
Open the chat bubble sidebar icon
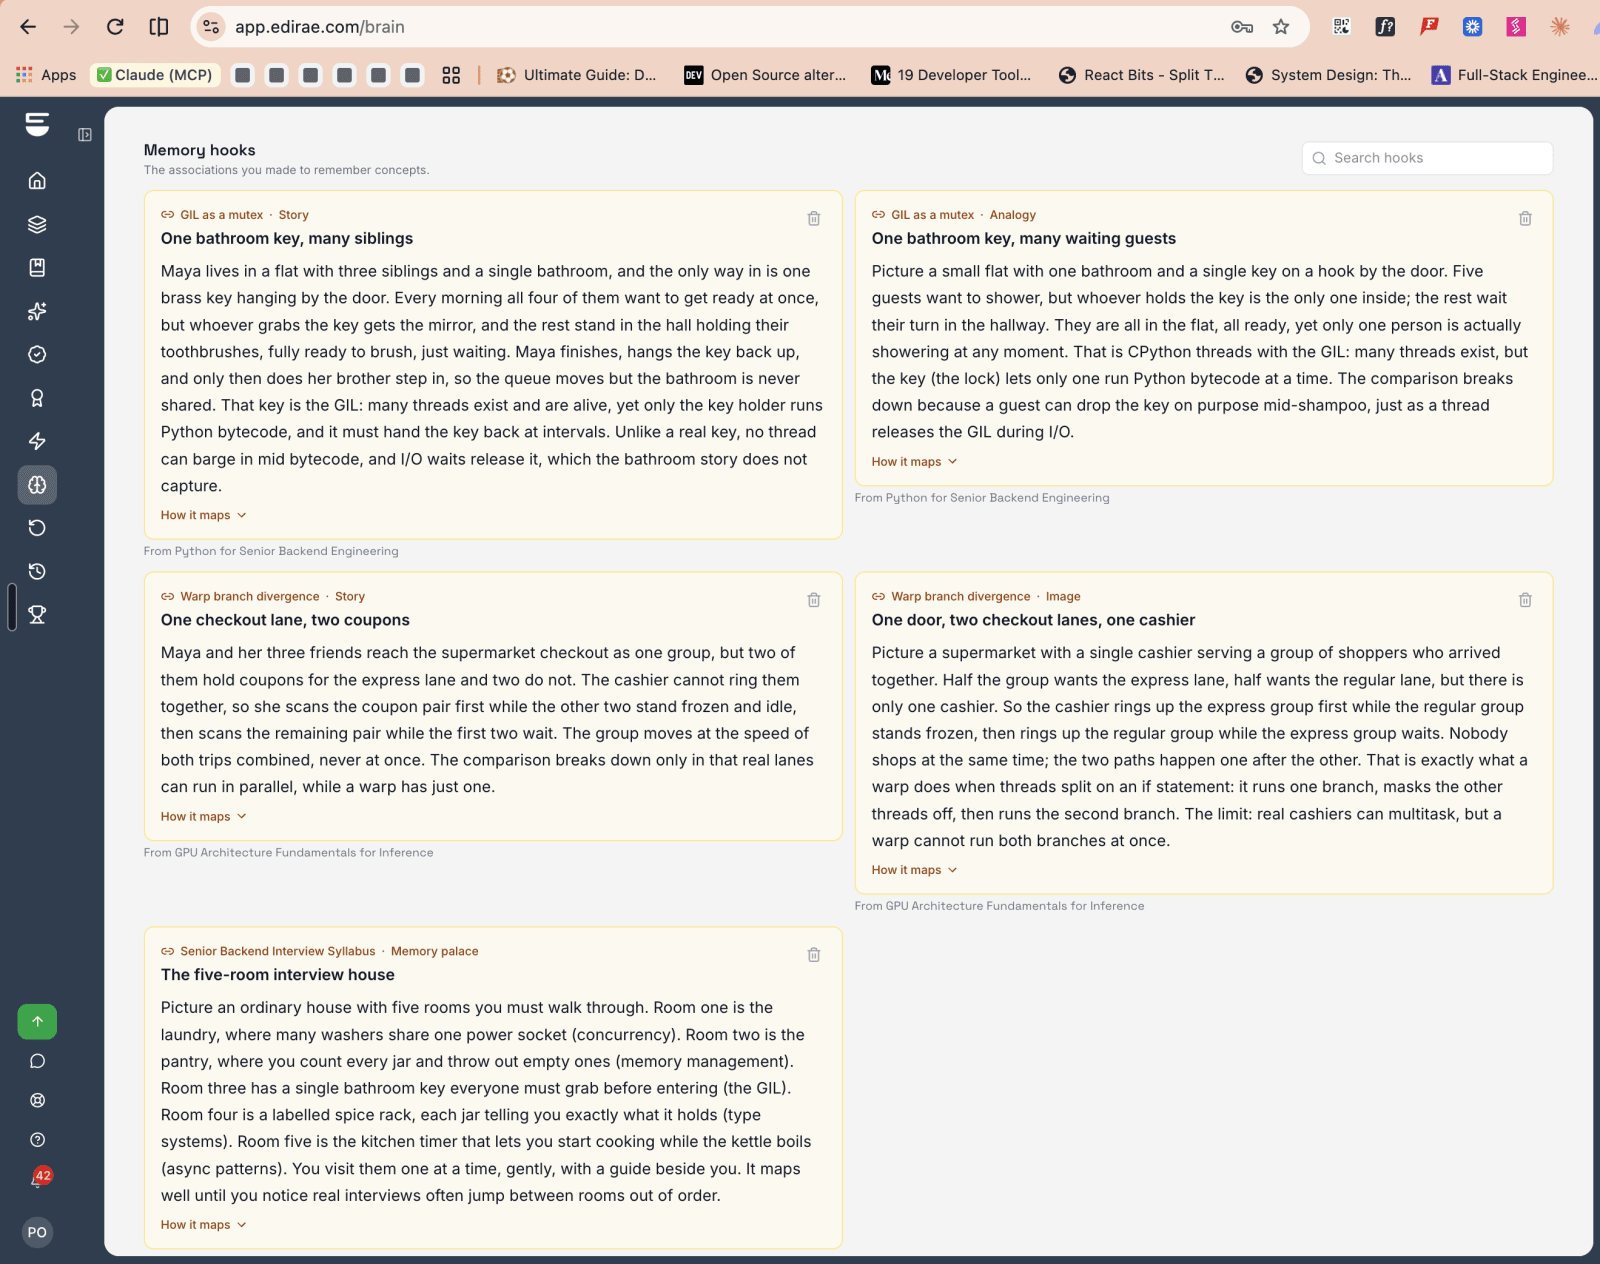(x=37, y=1061)
